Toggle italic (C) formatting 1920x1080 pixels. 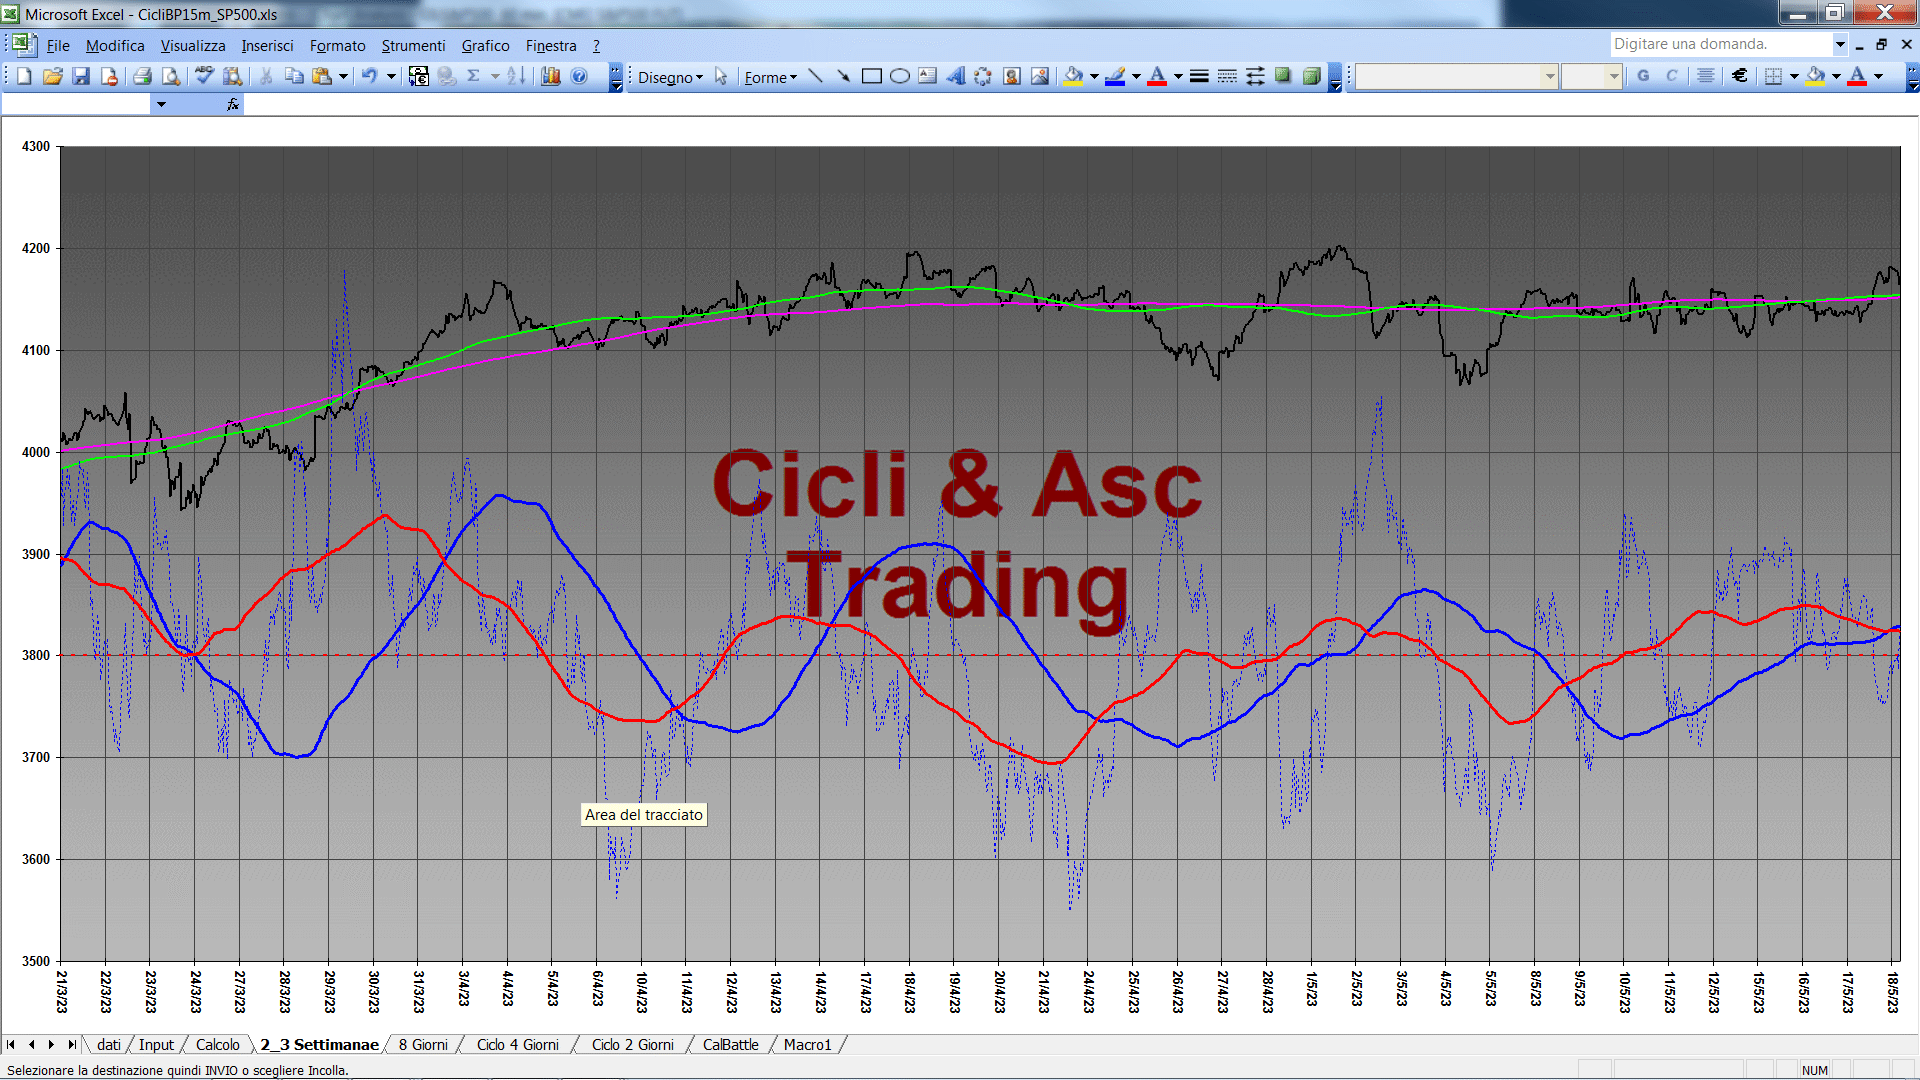1671,76
